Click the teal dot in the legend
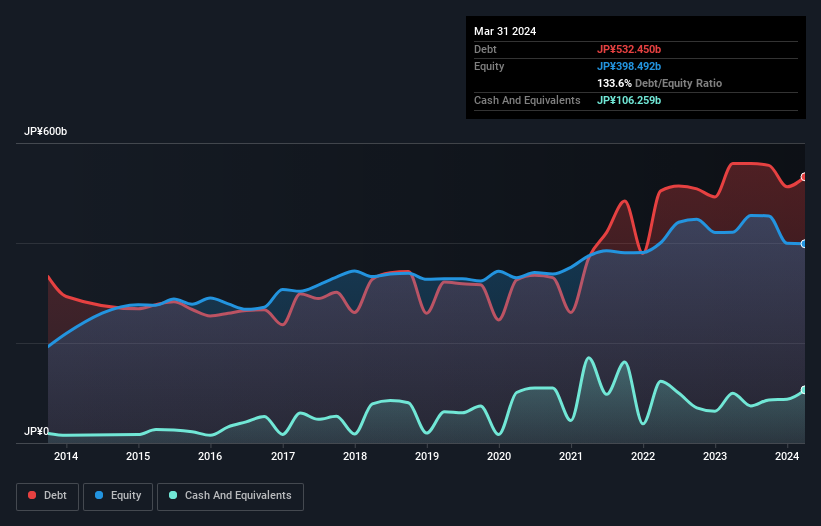 click(174, 496)
